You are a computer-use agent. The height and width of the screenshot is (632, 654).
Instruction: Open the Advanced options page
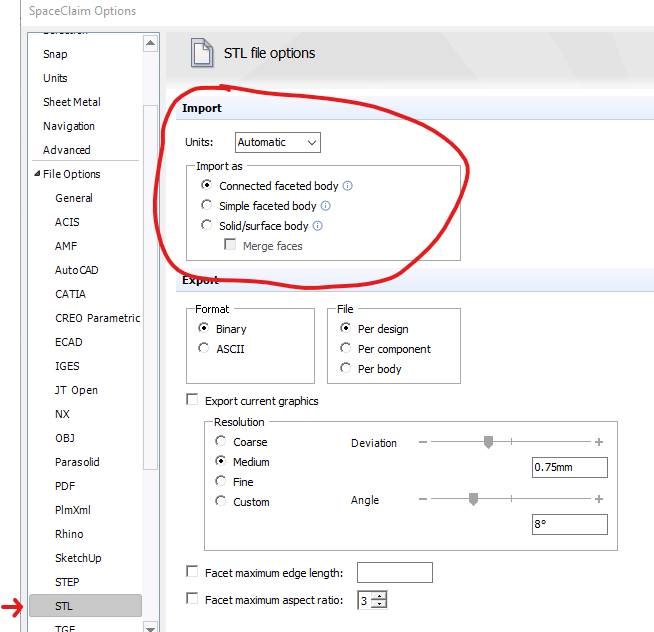click(67, 150)
